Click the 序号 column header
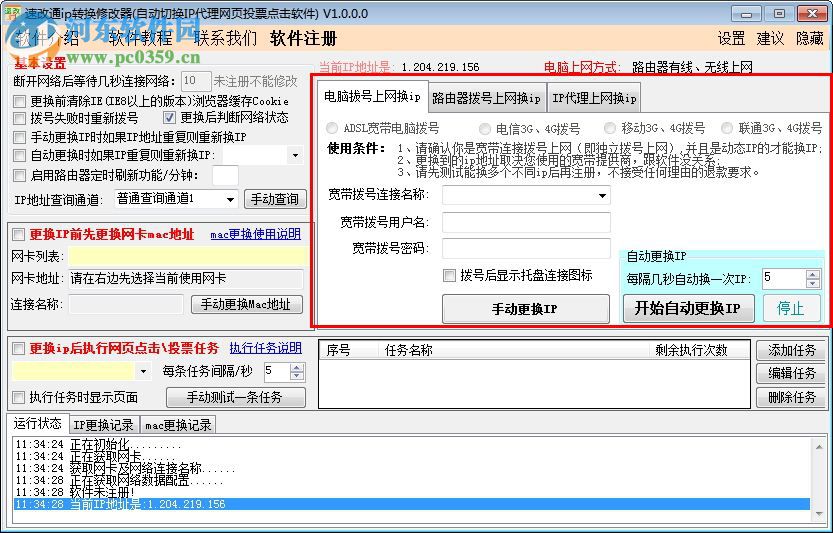833x533 pixels. [349, 350]
